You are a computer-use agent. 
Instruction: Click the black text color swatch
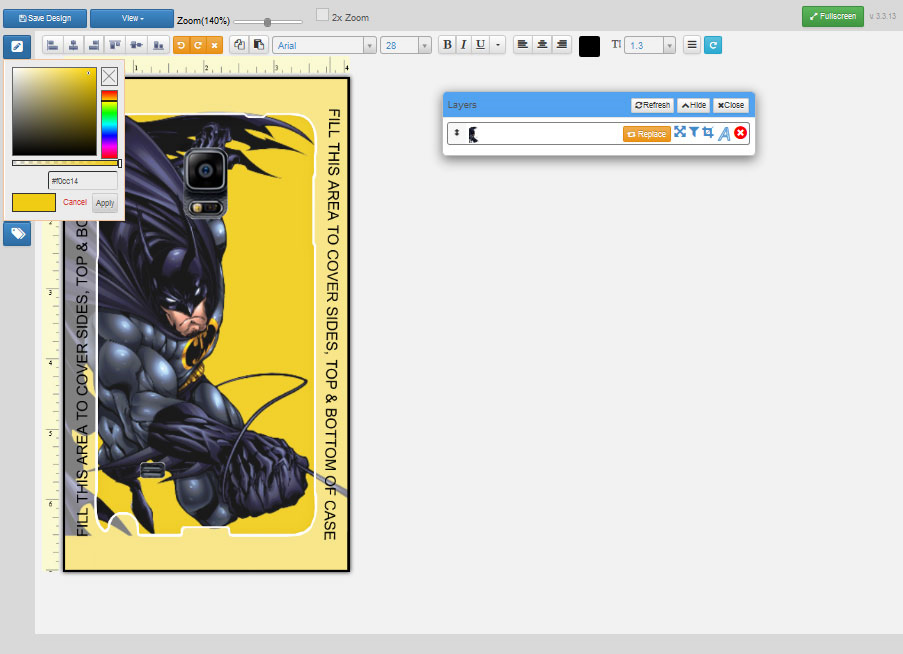coord(589,46)
